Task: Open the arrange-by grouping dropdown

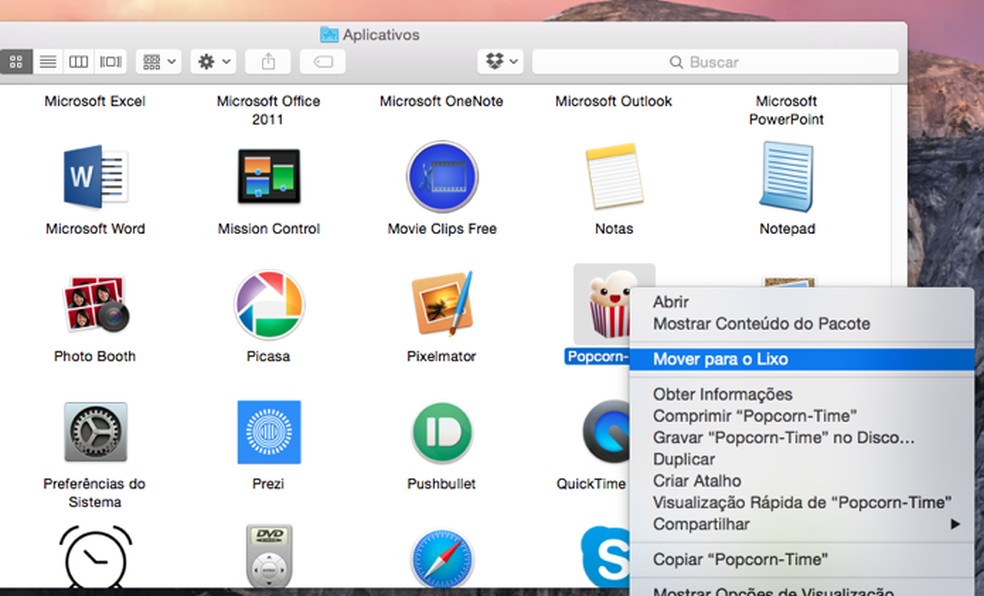Action: [158, 61]
